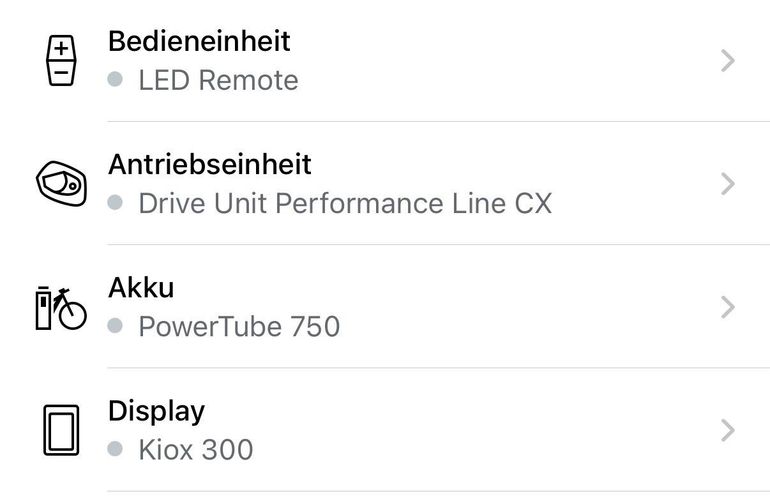Tap the Drive Unit Performance Line CX text

click(345, 204)
